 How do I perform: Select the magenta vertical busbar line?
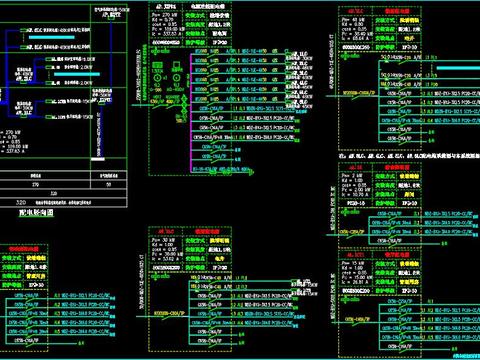pyautogui.click(x=191, y=113)
